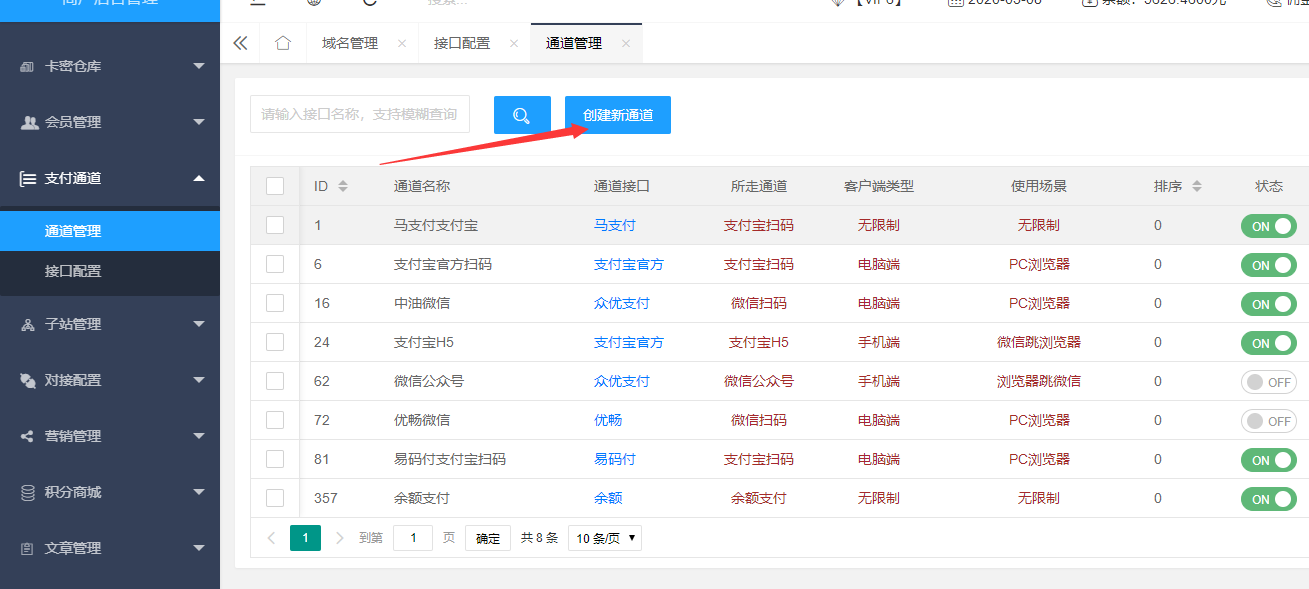1309x589 pixels.
Task: Turn off status switch for 中油微信
Action: tap(1268, 304)
